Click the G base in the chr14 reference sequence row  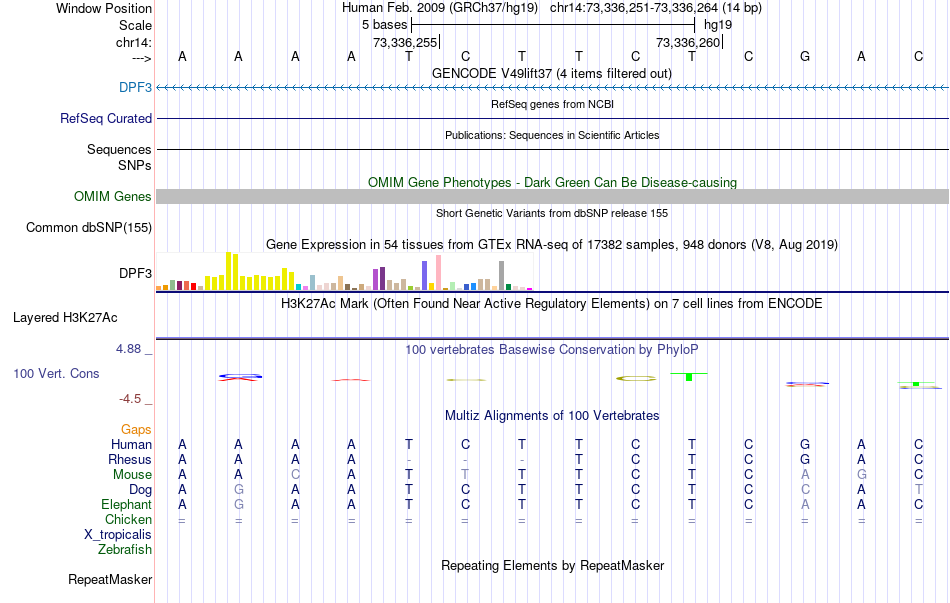805,56
